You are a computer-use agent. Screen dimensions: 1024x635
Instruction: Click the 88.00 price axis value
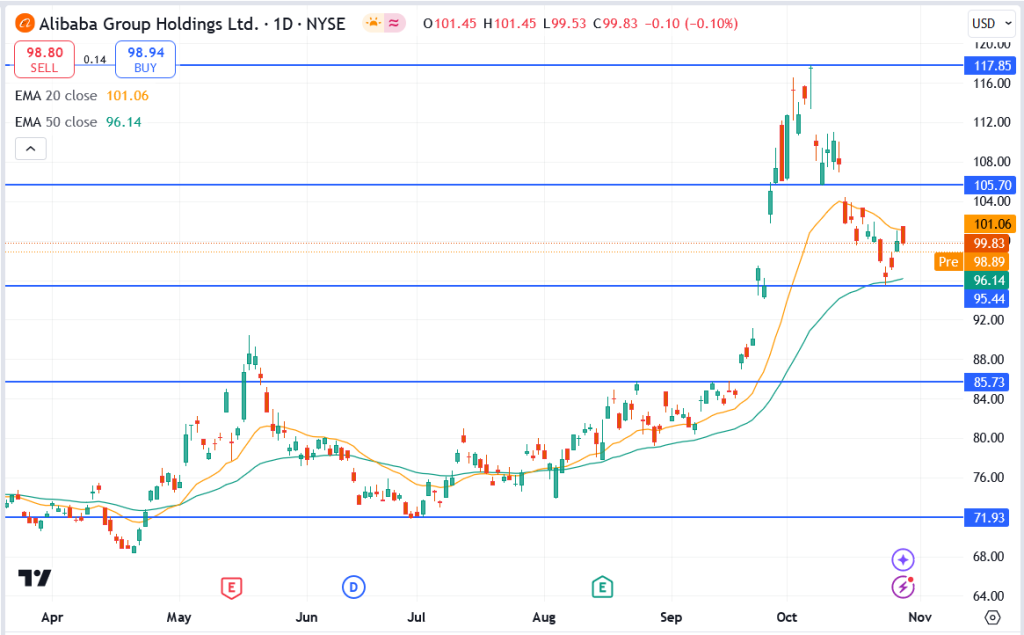(x=991, y=359)
